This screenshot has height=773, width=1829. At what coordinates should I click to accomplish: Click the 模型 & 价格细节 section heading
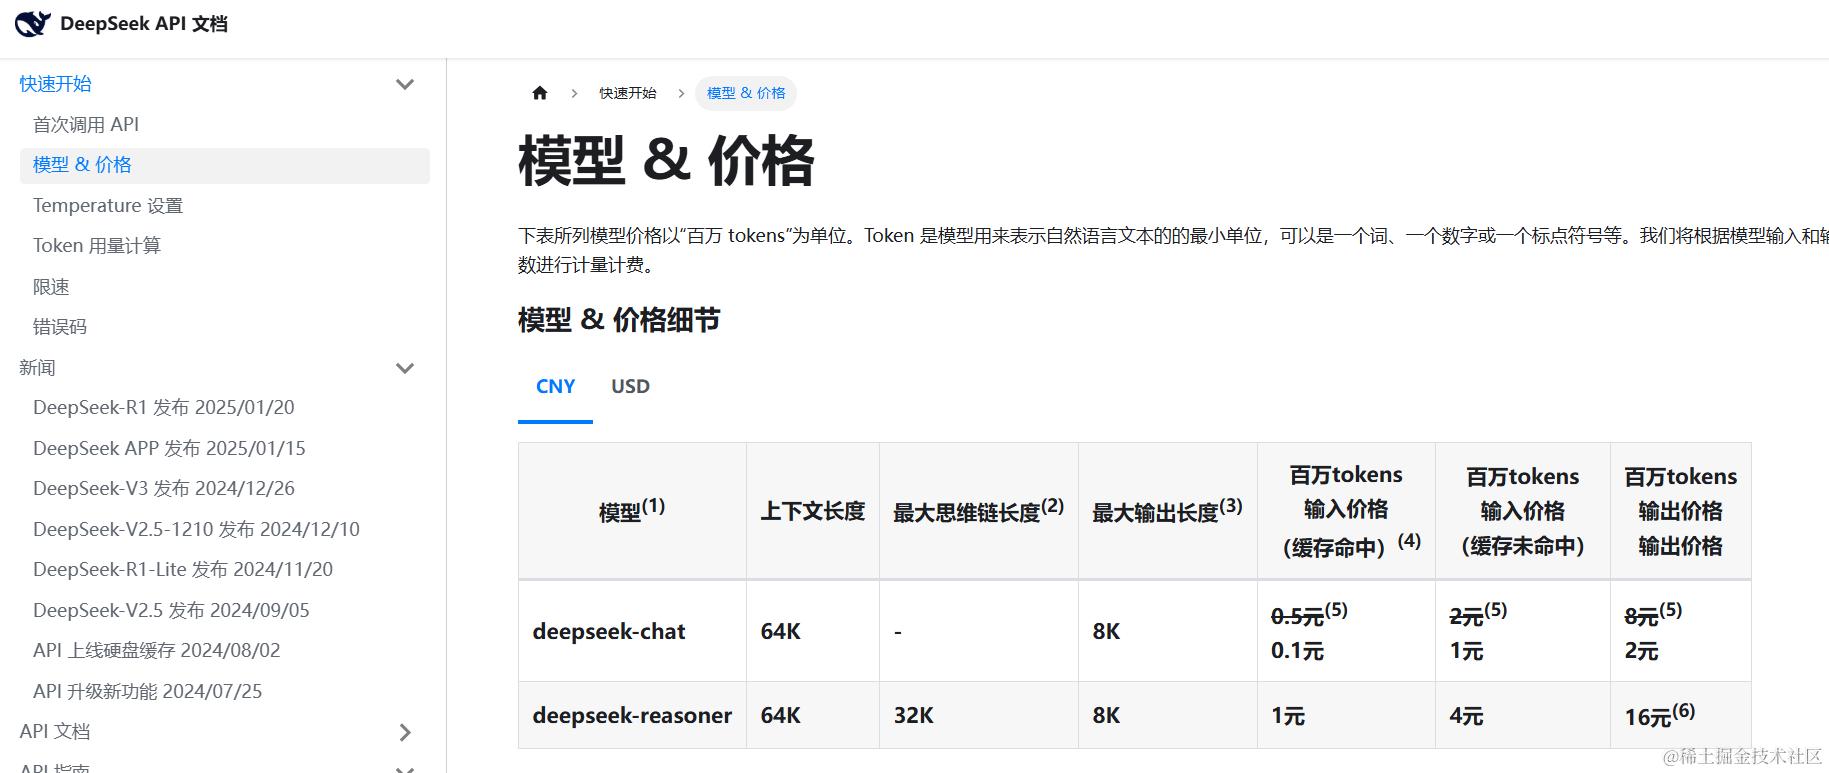click(x=619, y=320)
